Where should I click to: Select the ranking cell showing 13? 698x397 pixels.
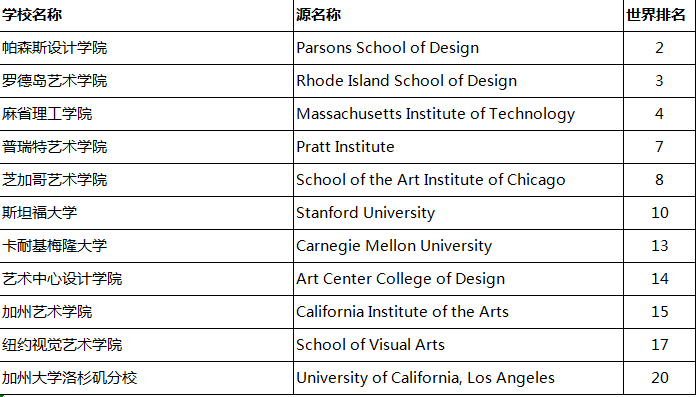point(659,246)
